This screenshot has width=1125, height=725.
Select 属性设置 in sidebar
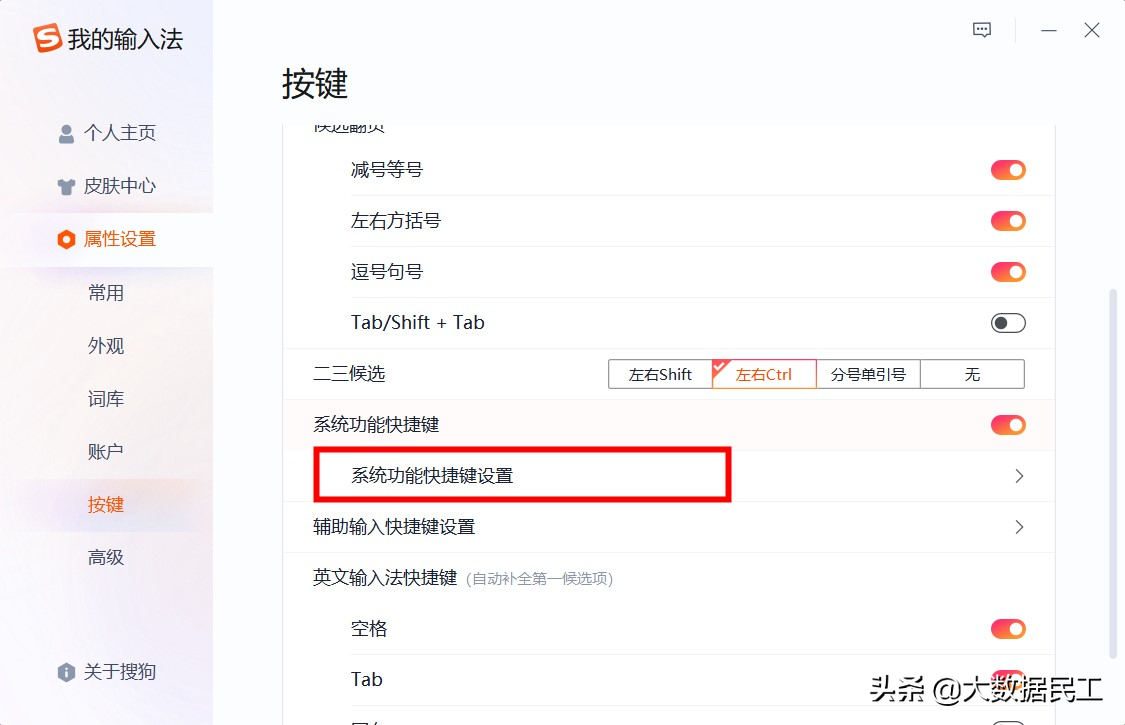point(106,239)
